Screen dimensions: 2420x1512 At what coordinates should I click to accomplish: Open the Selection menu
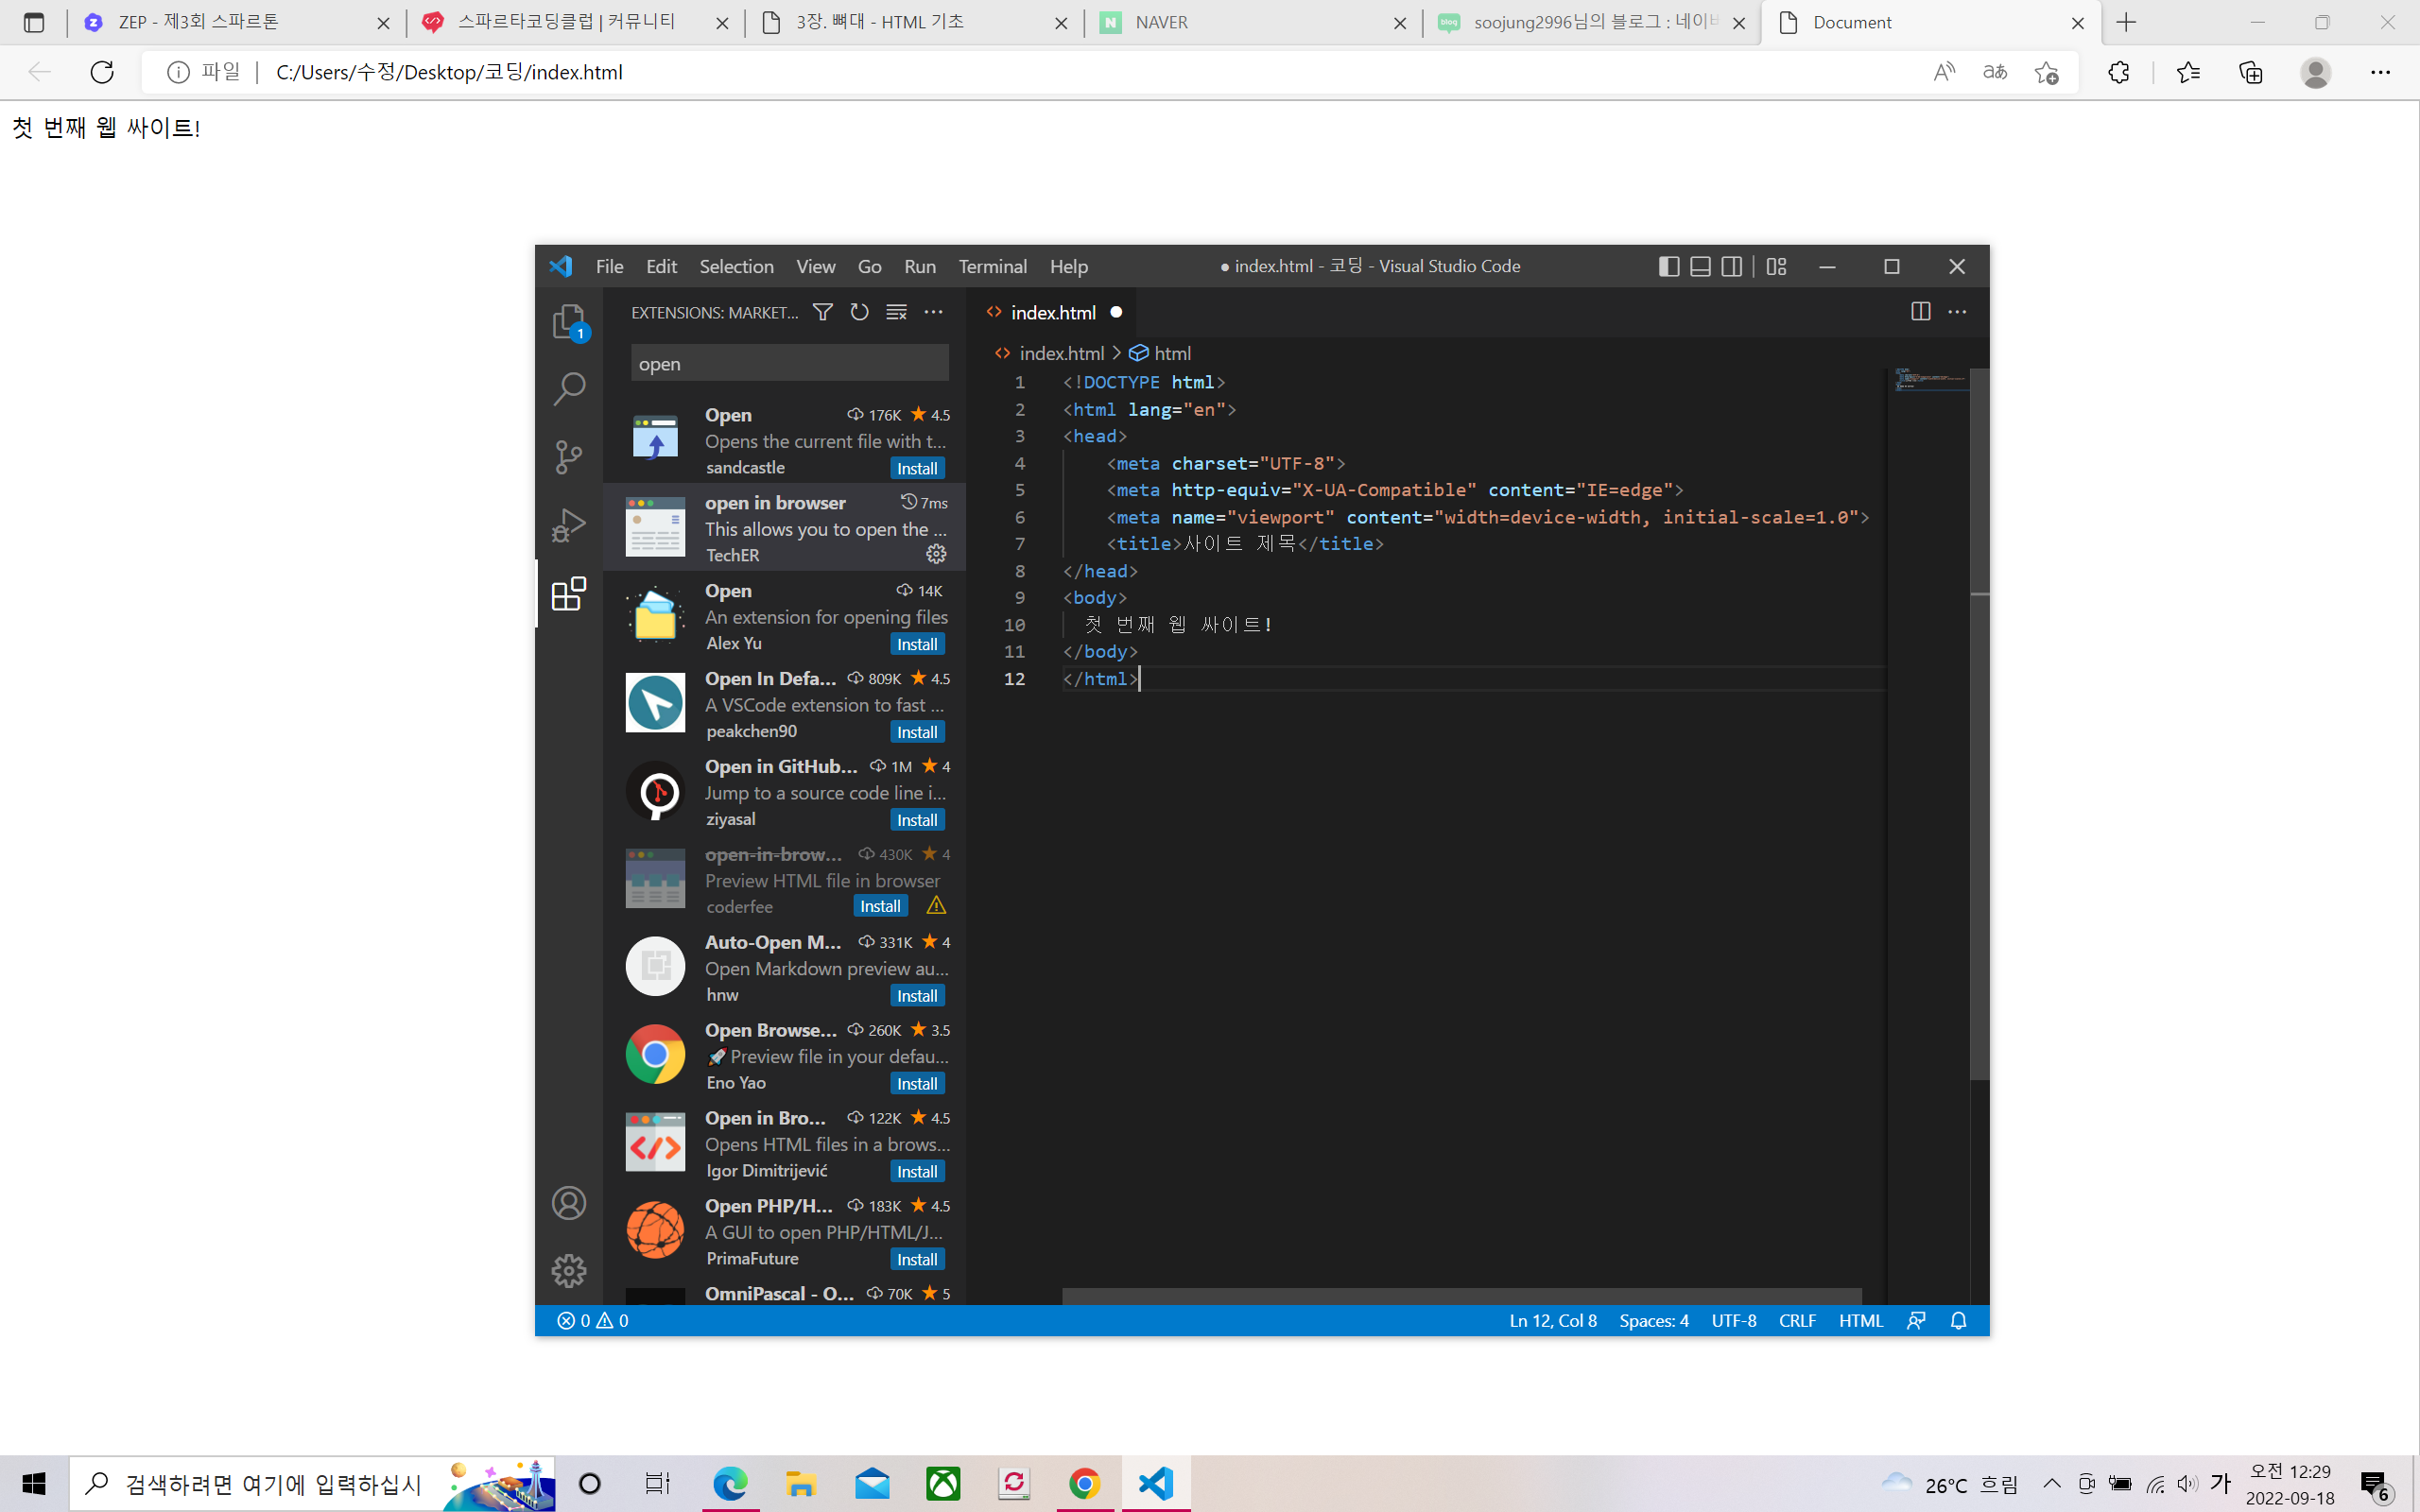736,266
